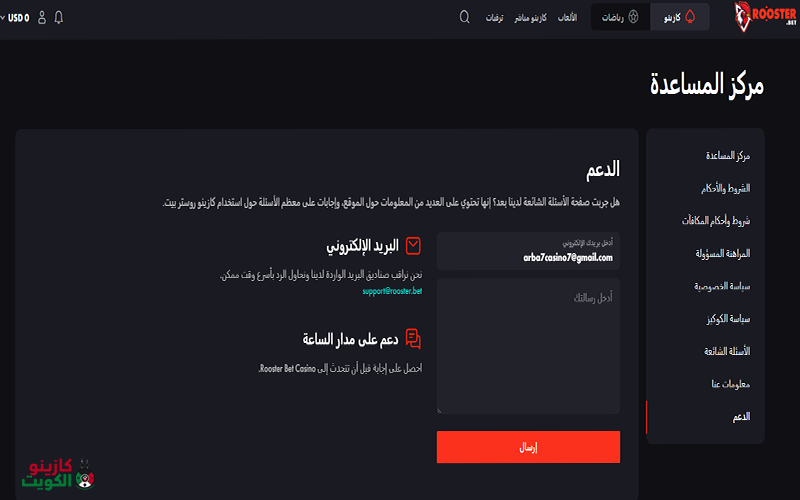Image resolution: width=800 pixels, height=500 pixels.
Task: Select الدعم in the sidebar
Action: (741, 417)
